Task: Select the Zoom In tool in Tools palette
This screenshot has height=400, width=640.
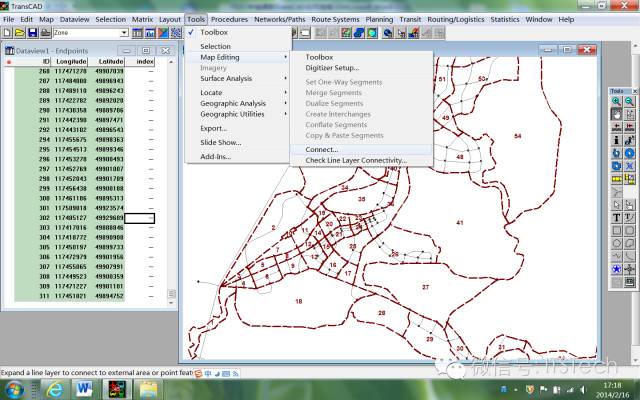Action: point(616,101)
